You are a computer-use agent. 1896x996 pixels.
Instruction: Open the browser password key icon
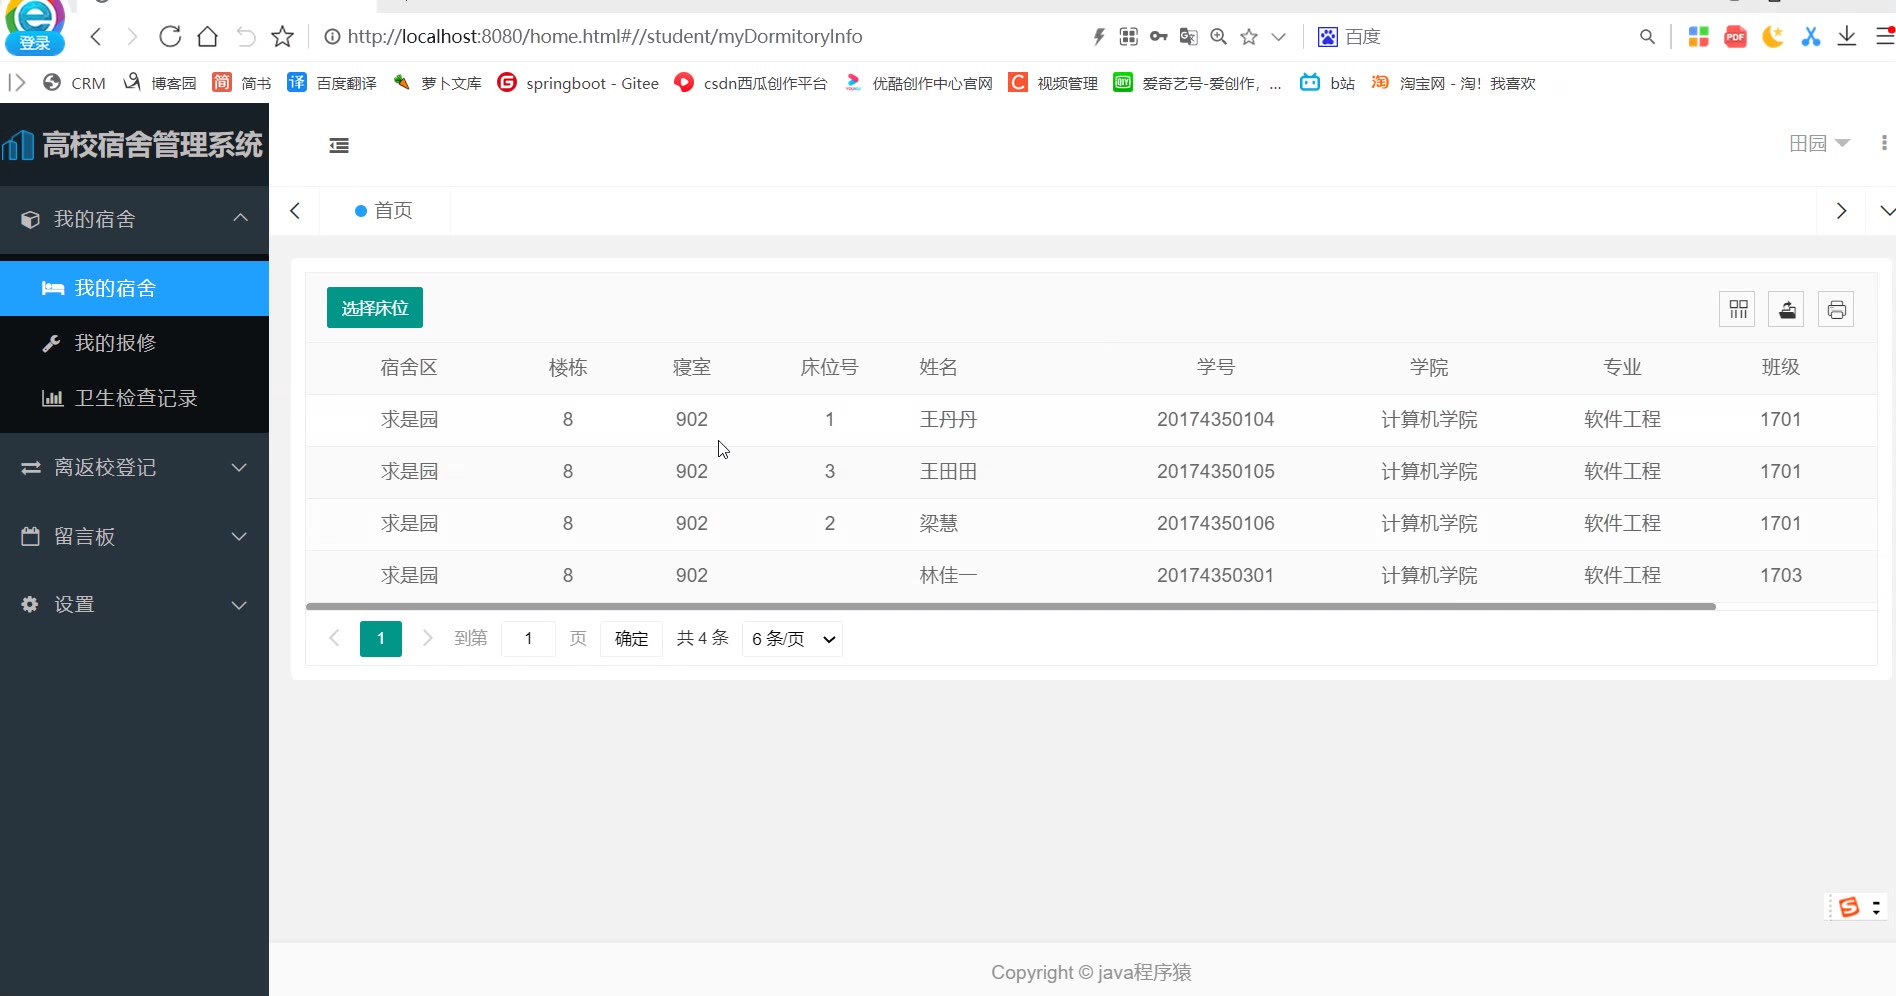[x=1158, y=37]
